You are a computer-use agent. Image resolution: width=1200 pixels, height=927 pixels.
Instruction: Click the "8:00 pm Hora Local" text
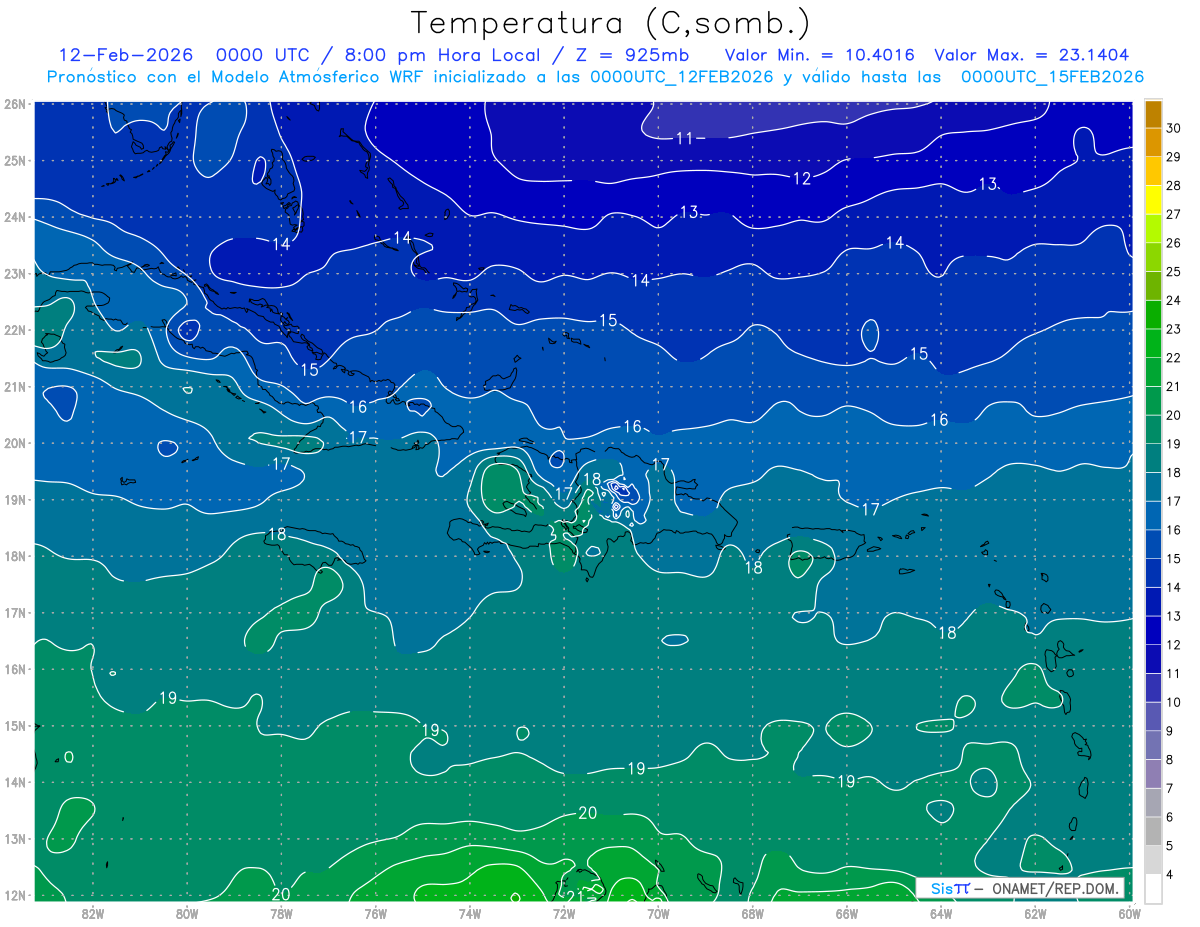pos(442,56)
